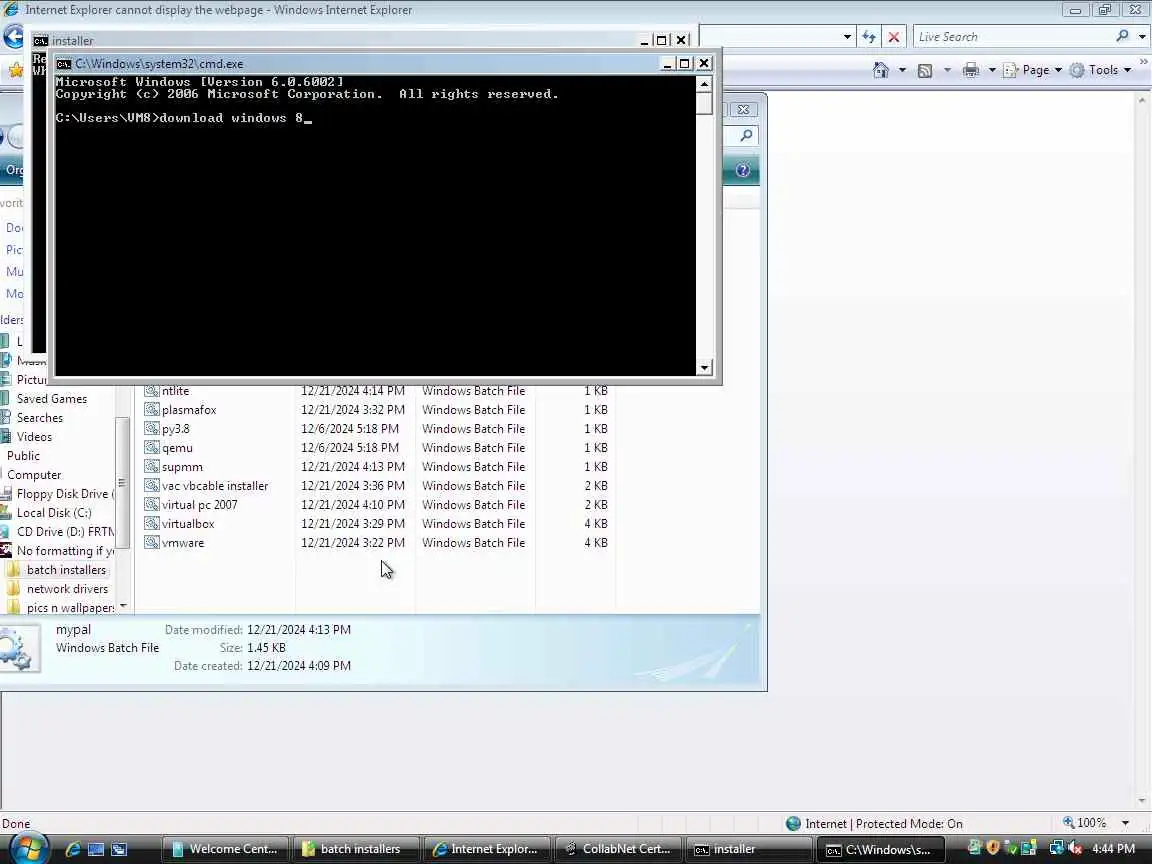Click the Internet Protected Mode status zone
Viewport: 1152px width, 864px height.
(x=874, y=824)
